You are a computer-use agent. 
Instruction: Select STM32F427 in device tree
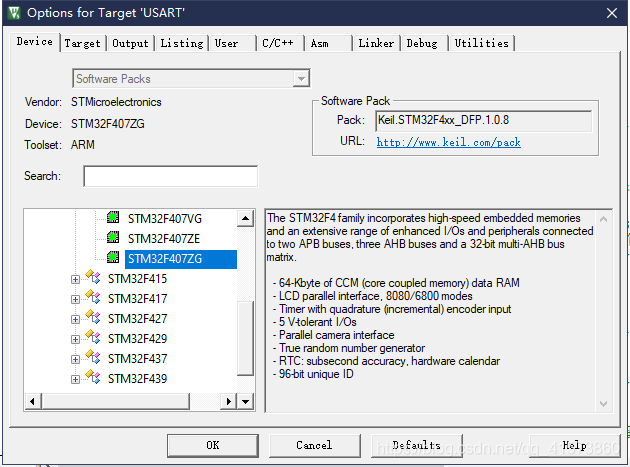pyautogui.click(x=137, y=319)
